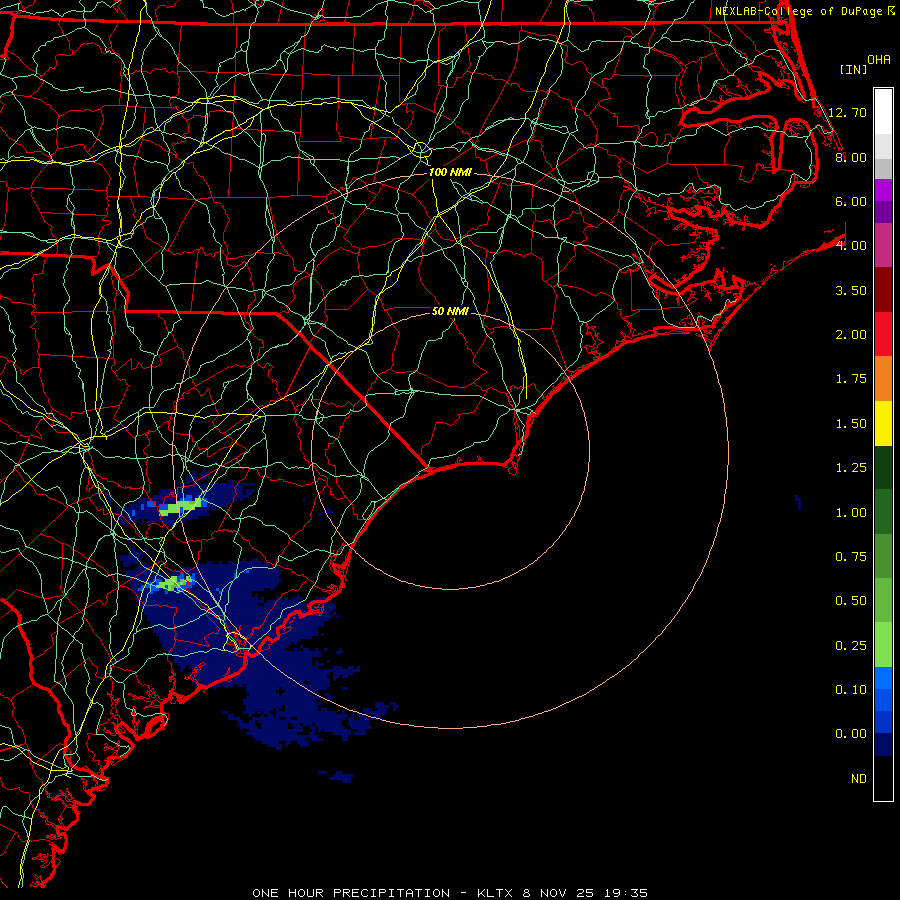Select the 6.00 legend value
900x900 pixels.
coord(851,201)
